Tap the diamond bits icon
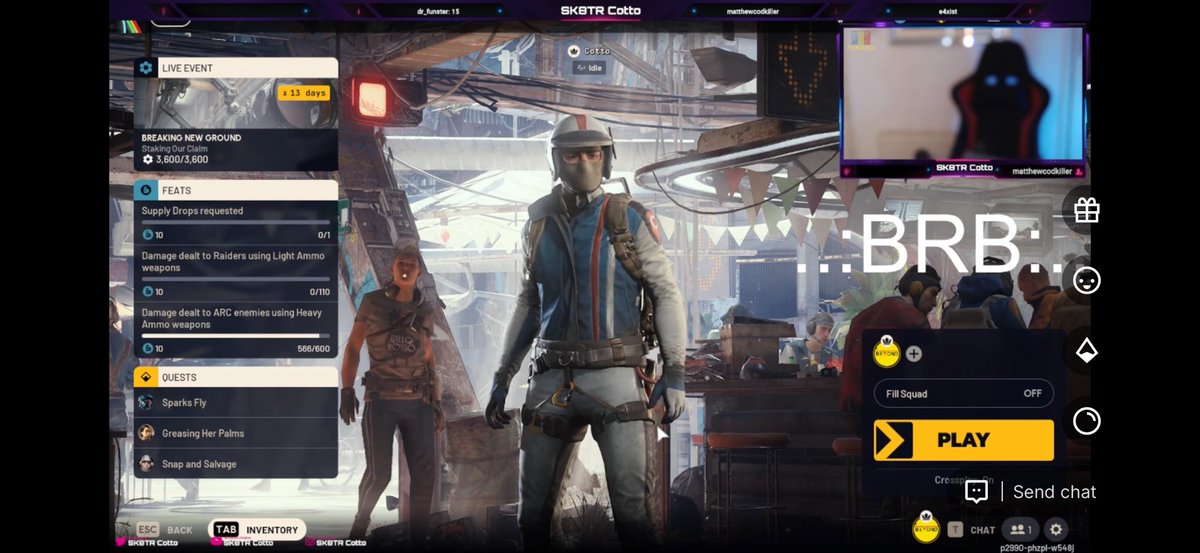The height and width of the screenshot is (553, 1200). tap(1086, 351)
